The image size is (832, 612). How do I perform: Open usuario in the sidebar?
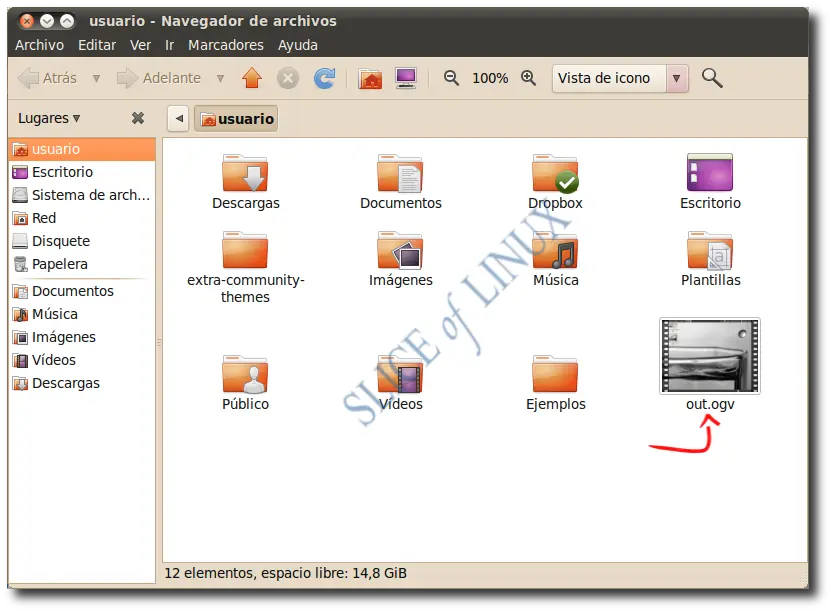(x=82, y=149)
